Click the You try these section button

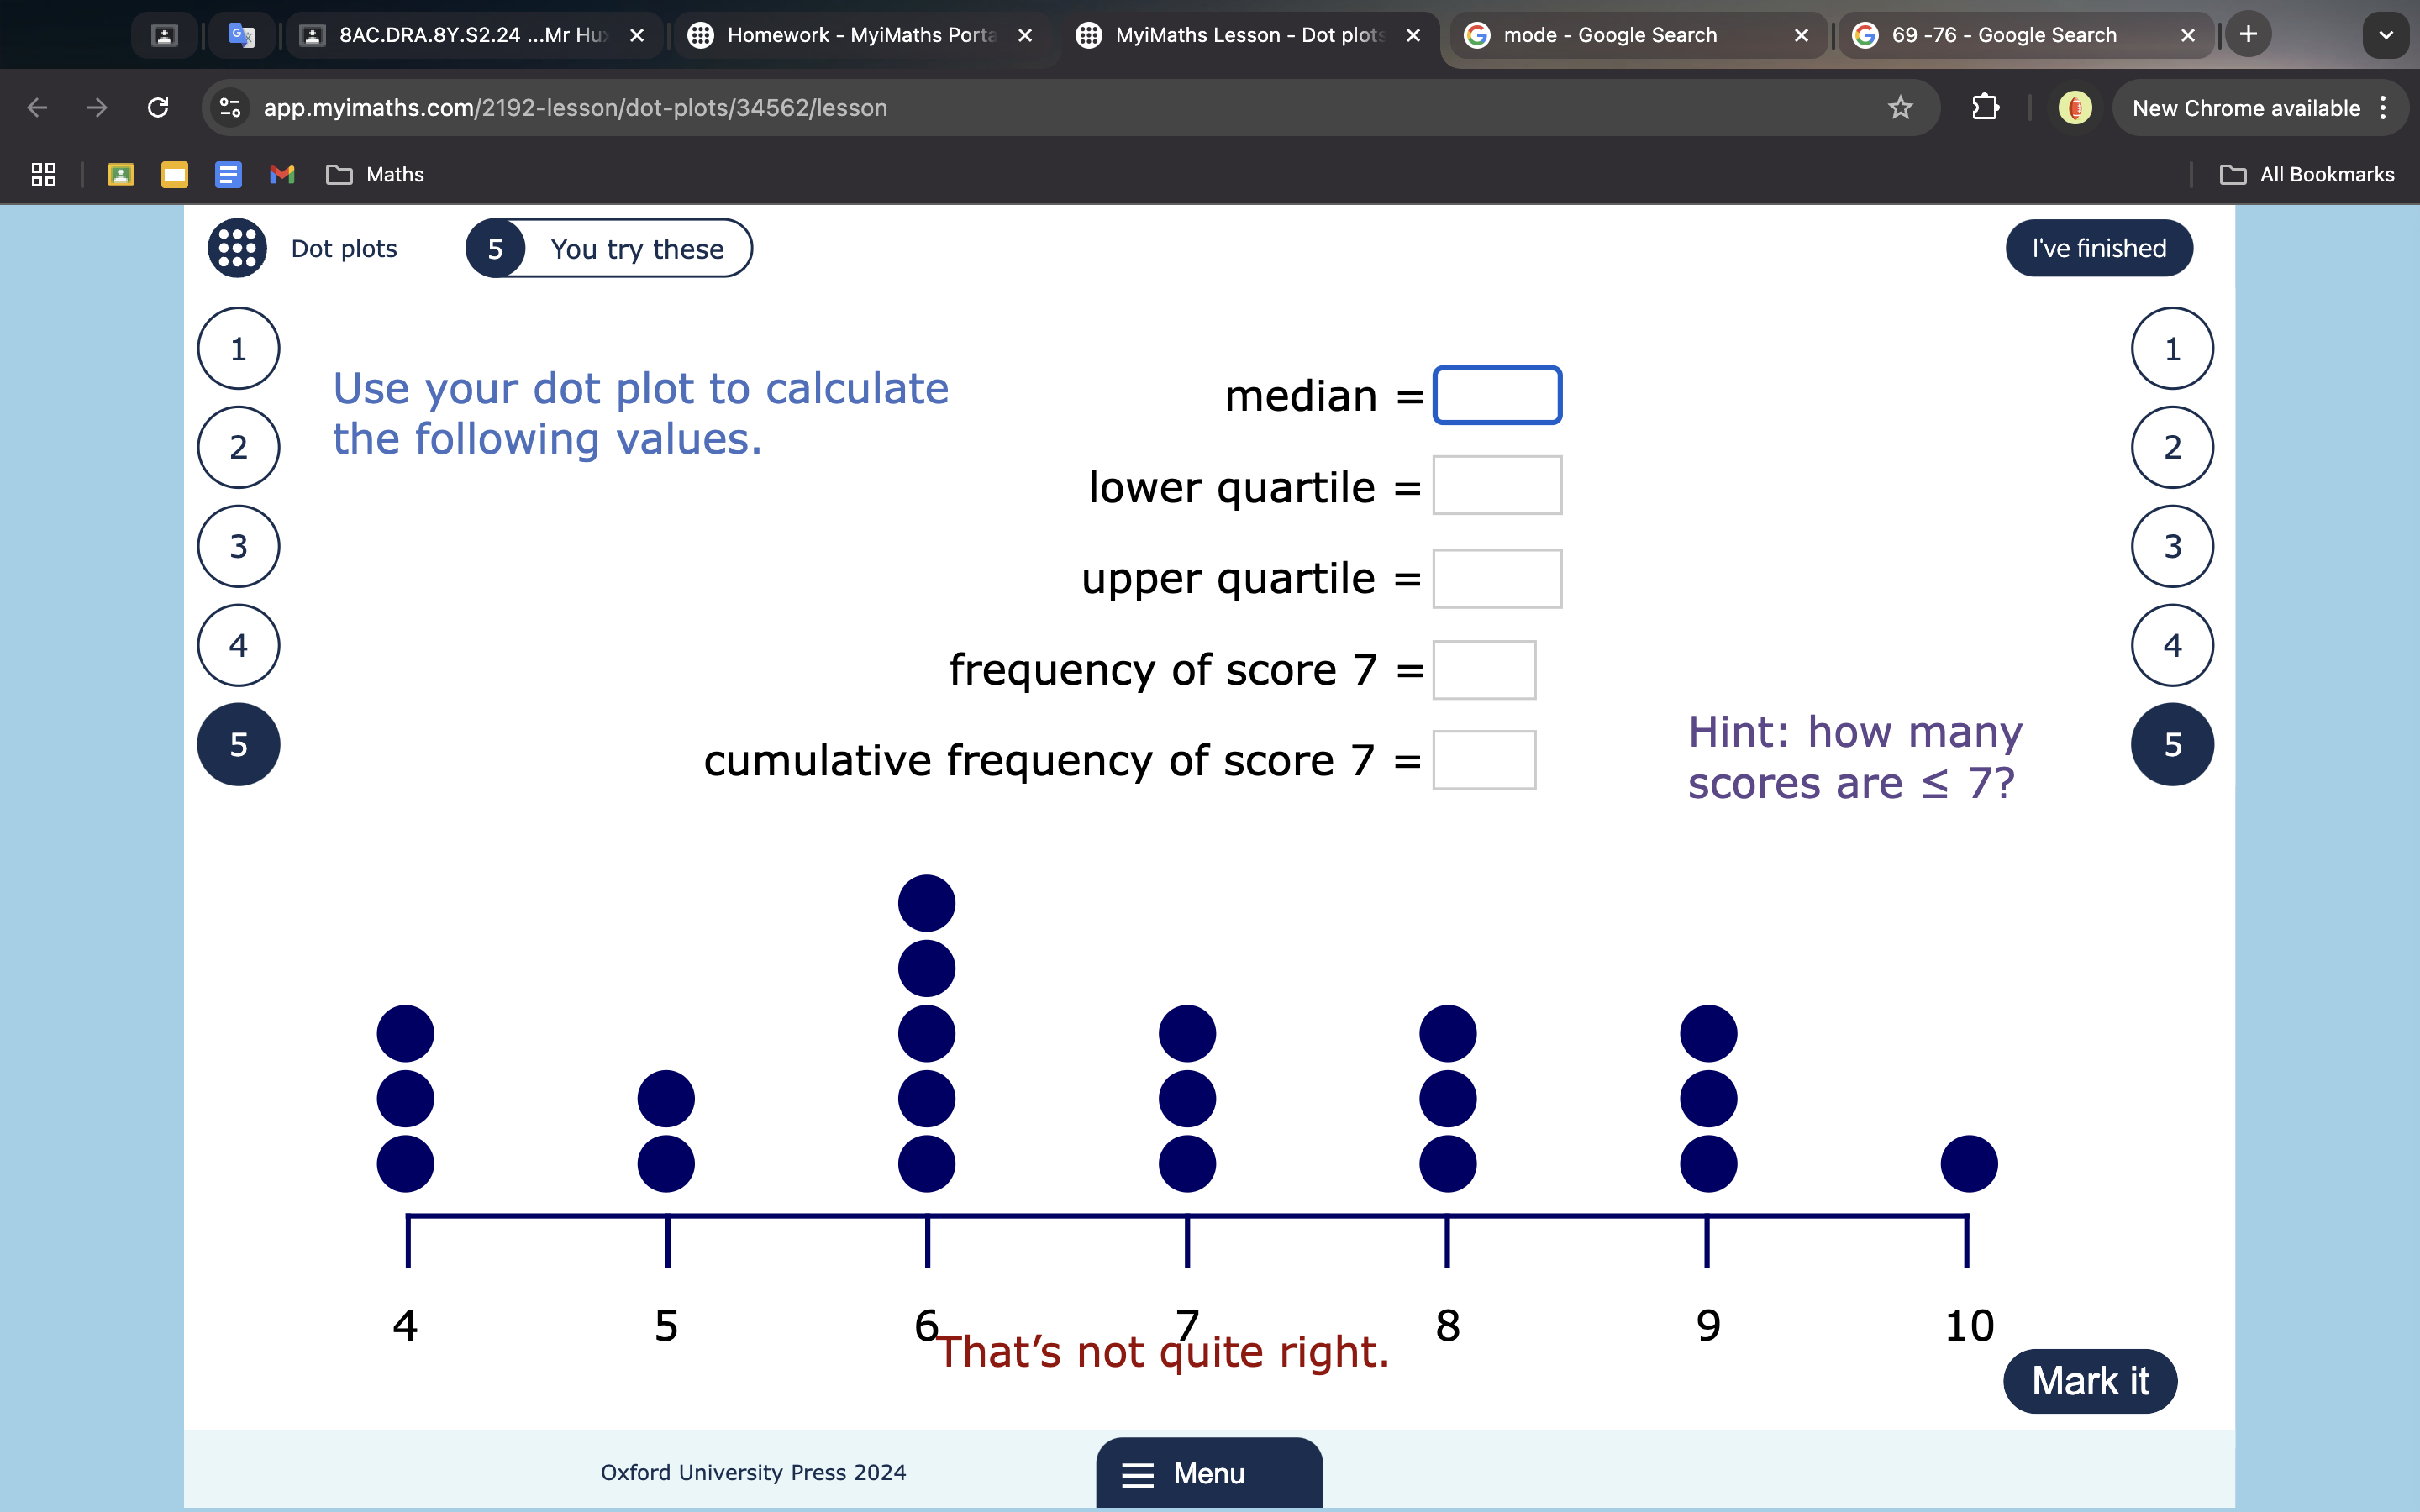coord(609,248)
